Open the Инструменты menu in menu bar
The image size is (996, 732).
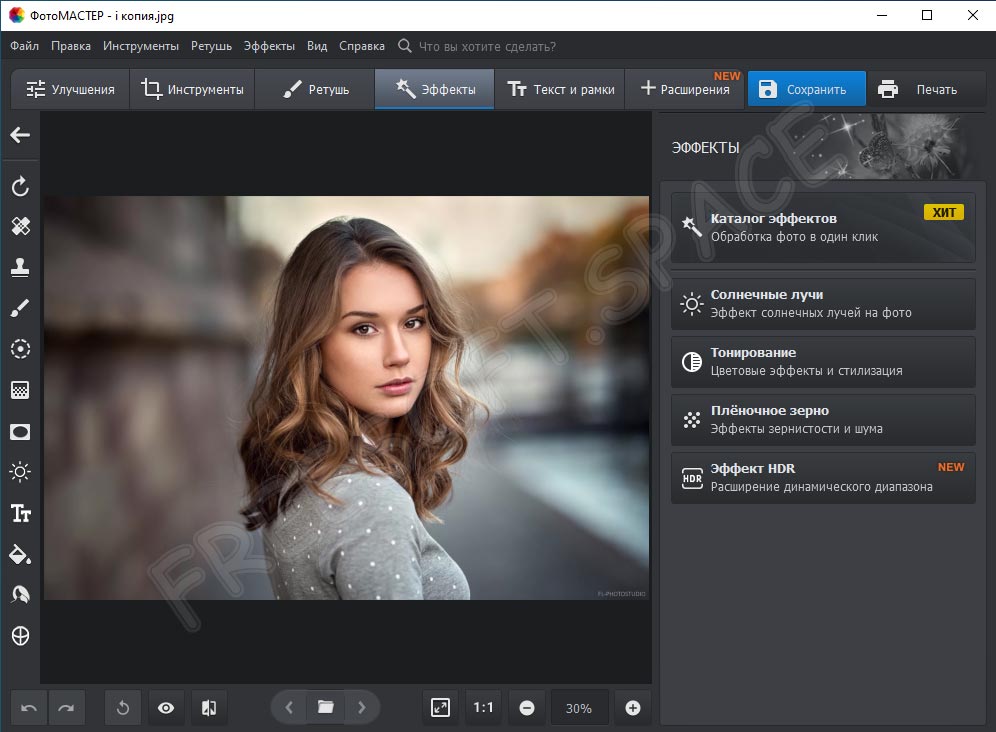click(x=141, y=46)
